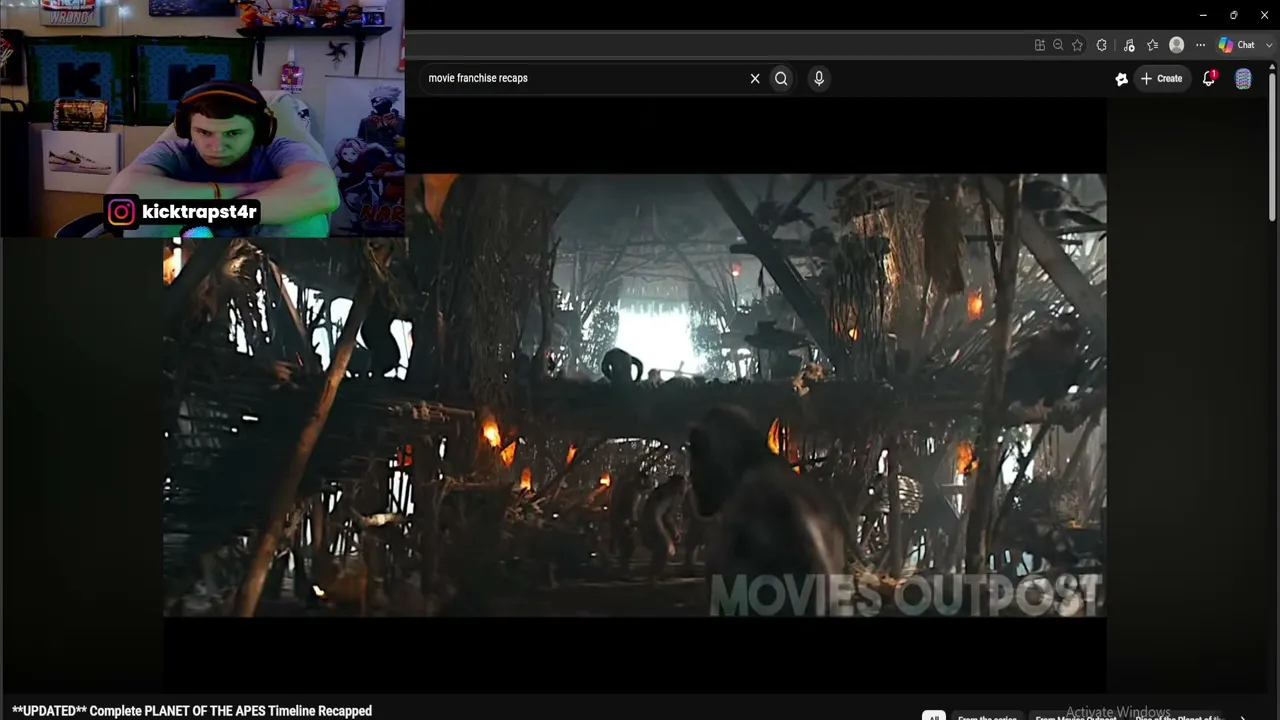Start voice search with the microphone
The image size is (1280, 720).
tap(819, 78)
